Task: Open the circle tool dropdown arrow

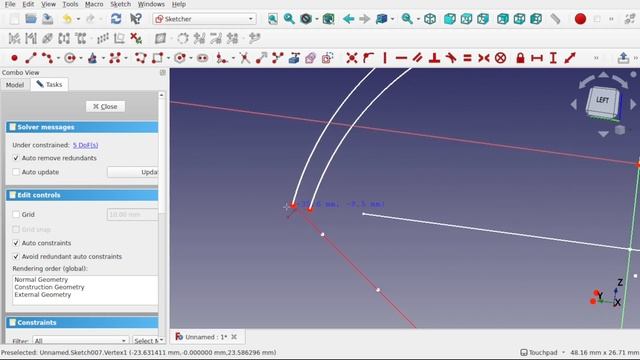Action: [80, 58]
